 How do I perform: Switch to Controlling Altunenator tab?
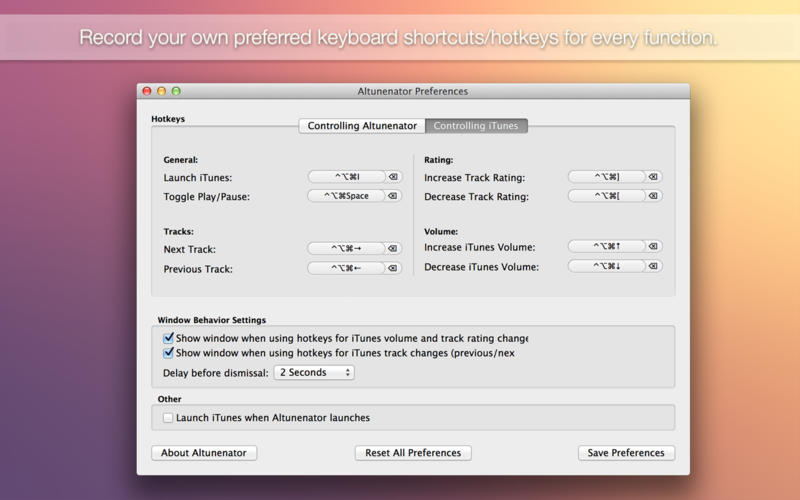click(x=362, y=126)
